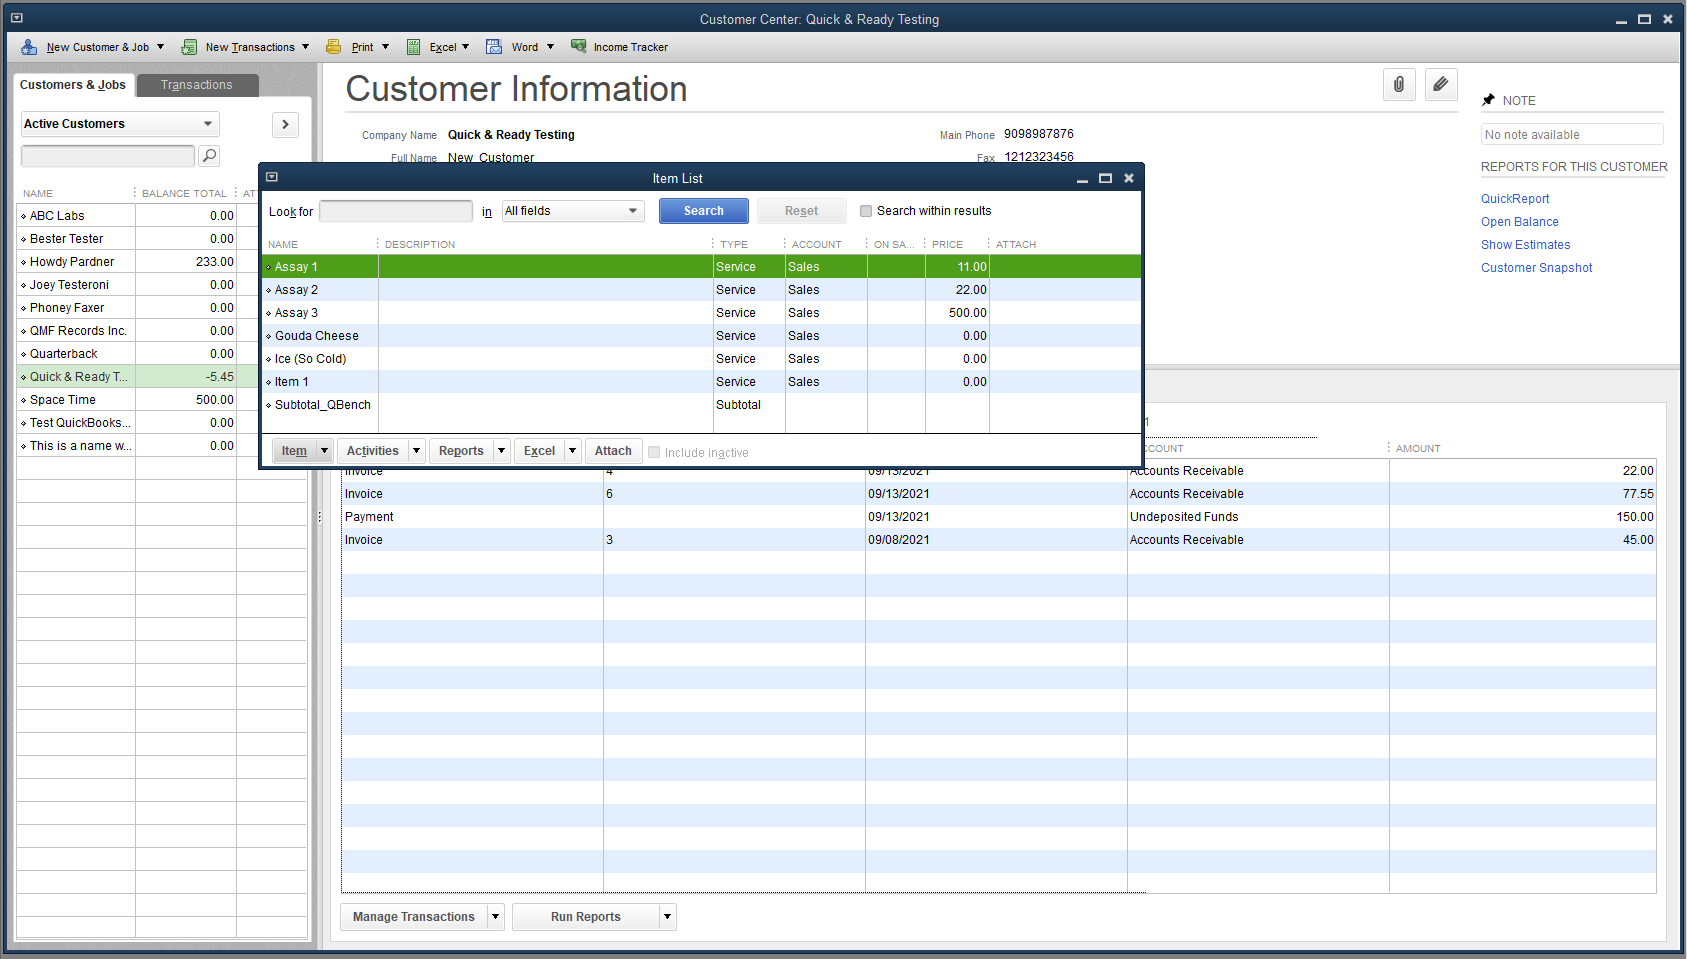Select the Ice (So Cold) item row

[x=702, y=359]
